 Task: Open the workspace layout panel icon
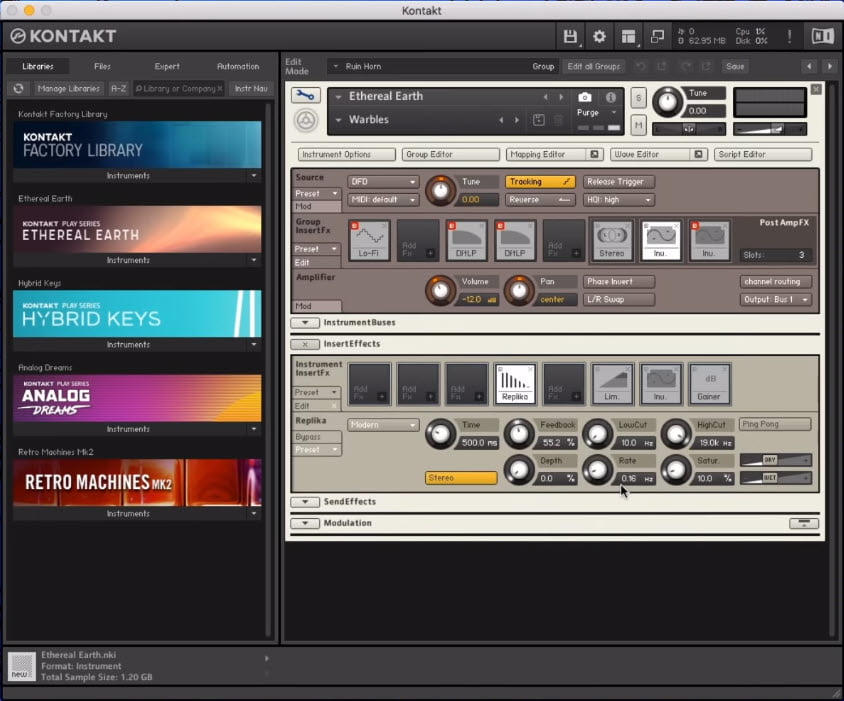628,36
